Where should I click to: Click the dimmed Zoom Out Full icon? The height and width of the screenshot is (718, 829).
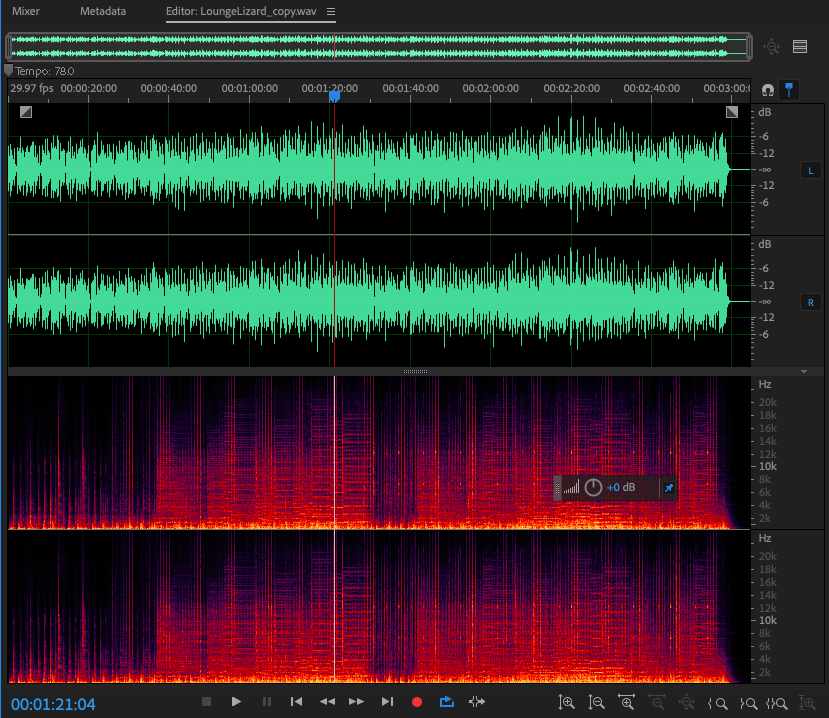pyautogui.click(x=686, y=703)
